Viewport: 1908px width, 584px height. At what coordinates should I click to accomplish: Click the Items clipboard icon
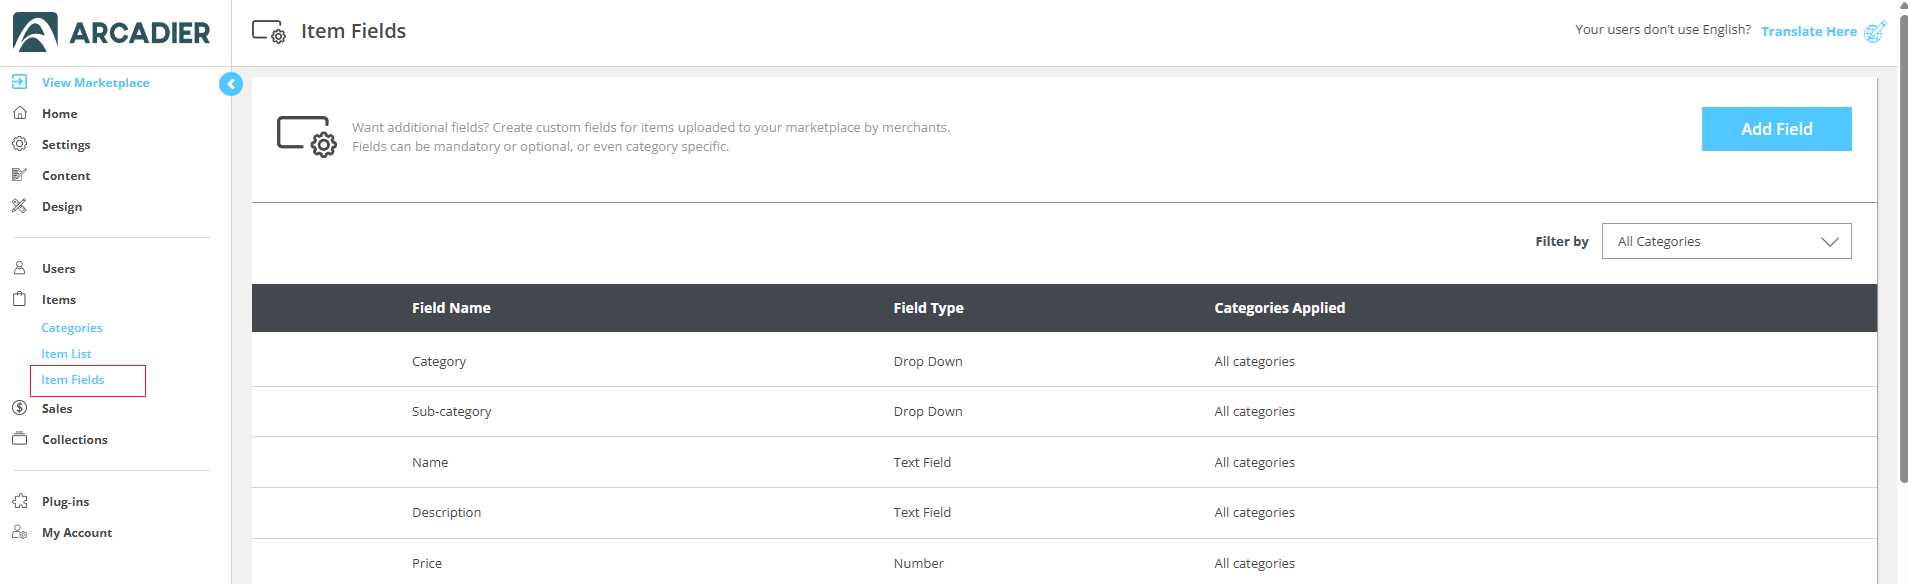point(19,299)
